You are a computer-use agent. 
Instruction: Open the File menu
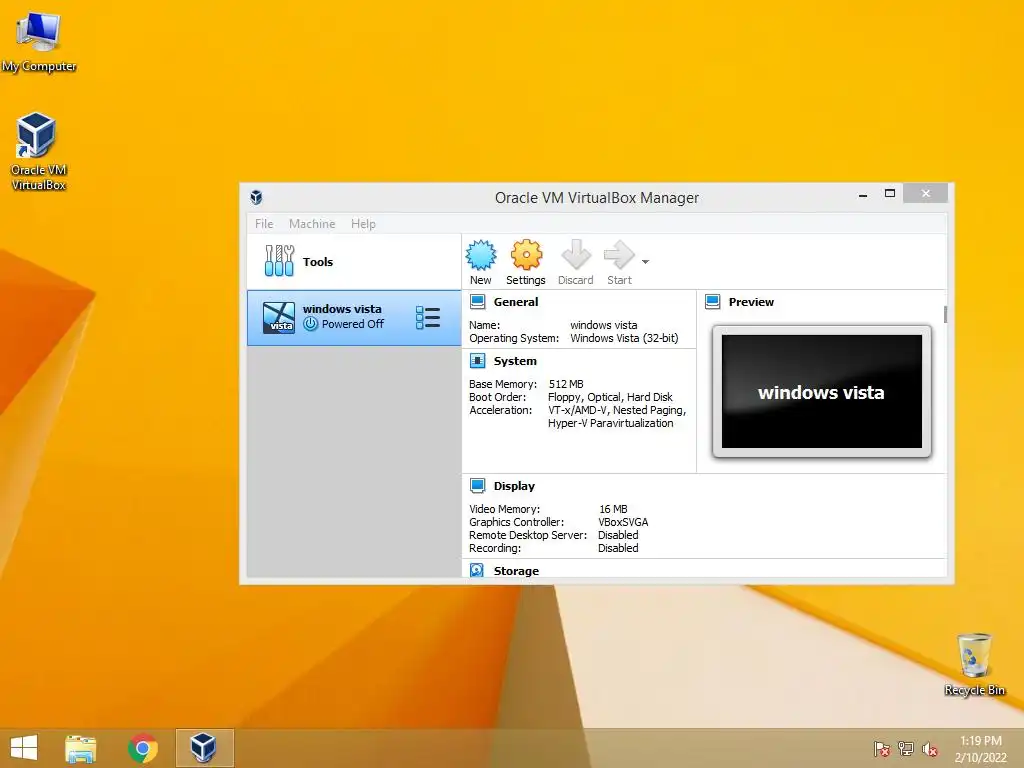tap(264, 223)
